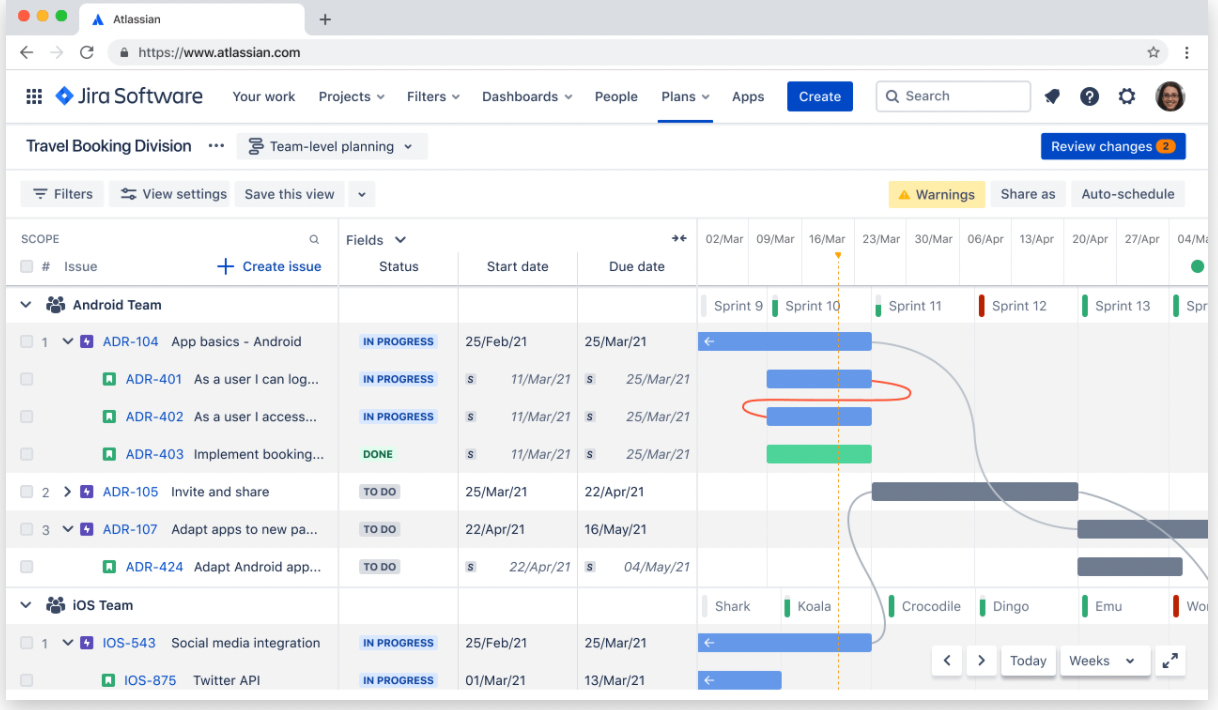Click the Create issue link
The height and width of the screenshot is (710, 1218).
click(270, 266)
